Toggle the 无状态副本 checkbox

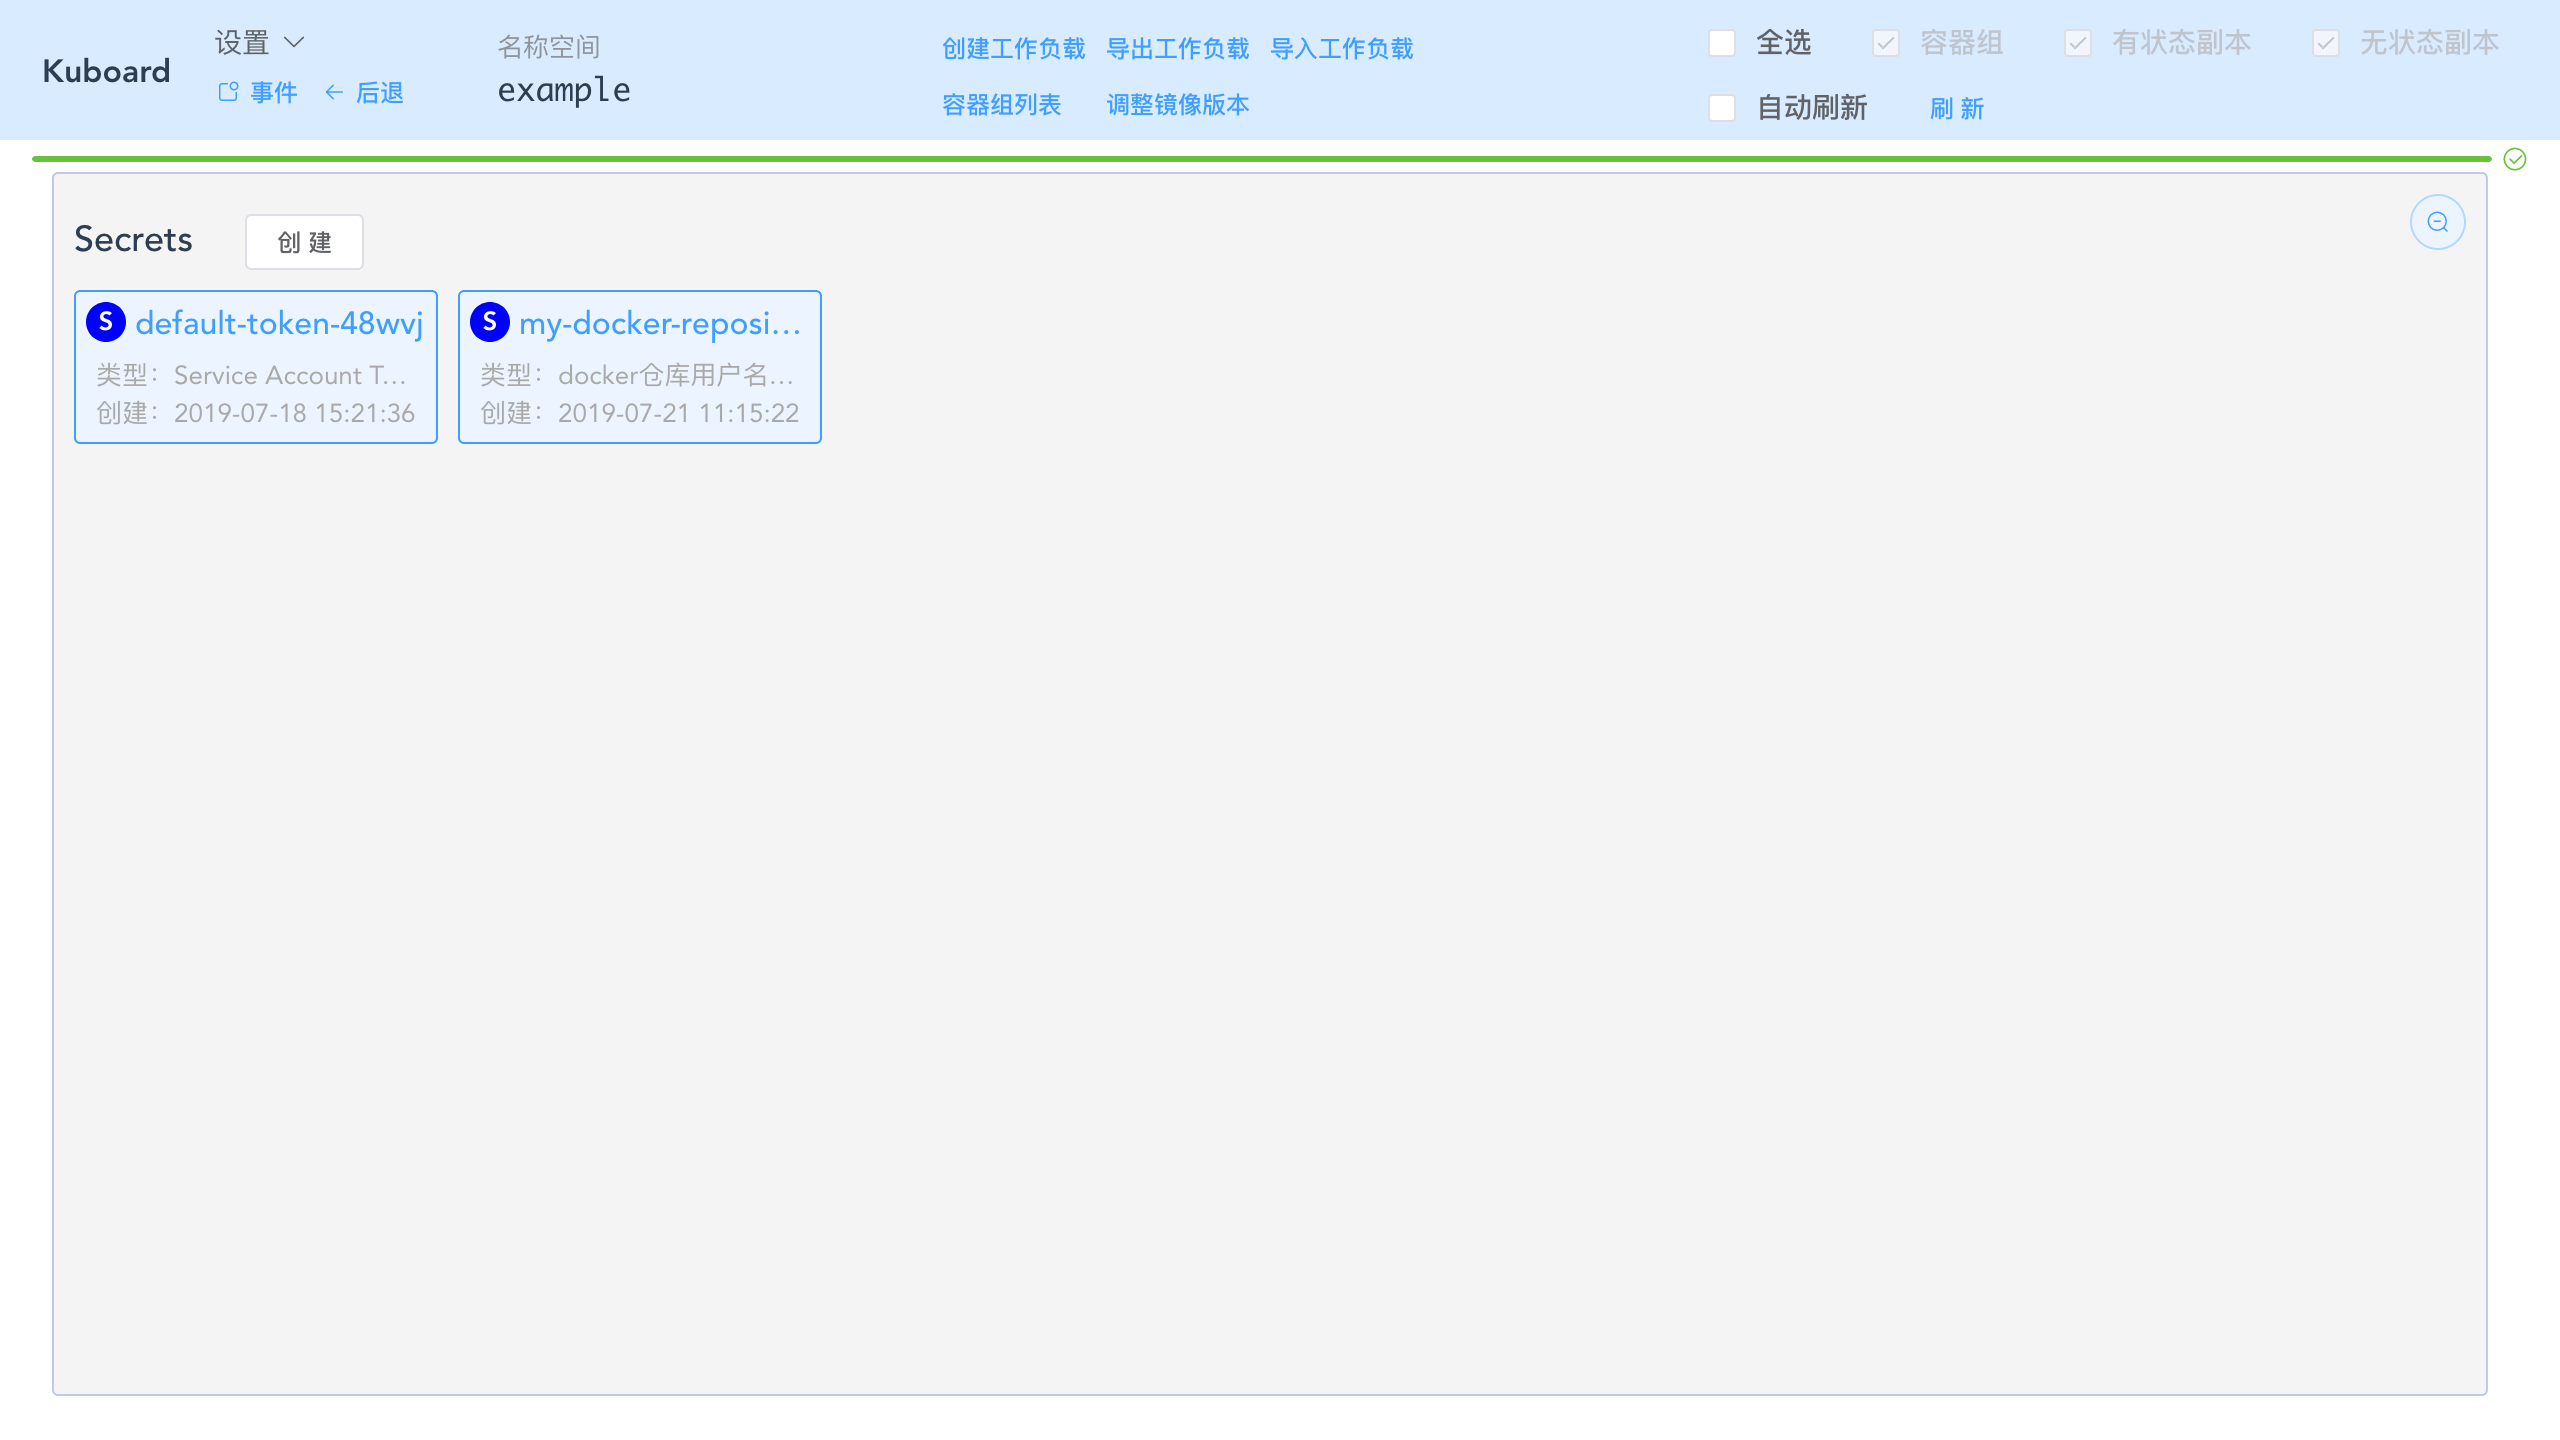pyautogui.click(x=2326, y=44)
